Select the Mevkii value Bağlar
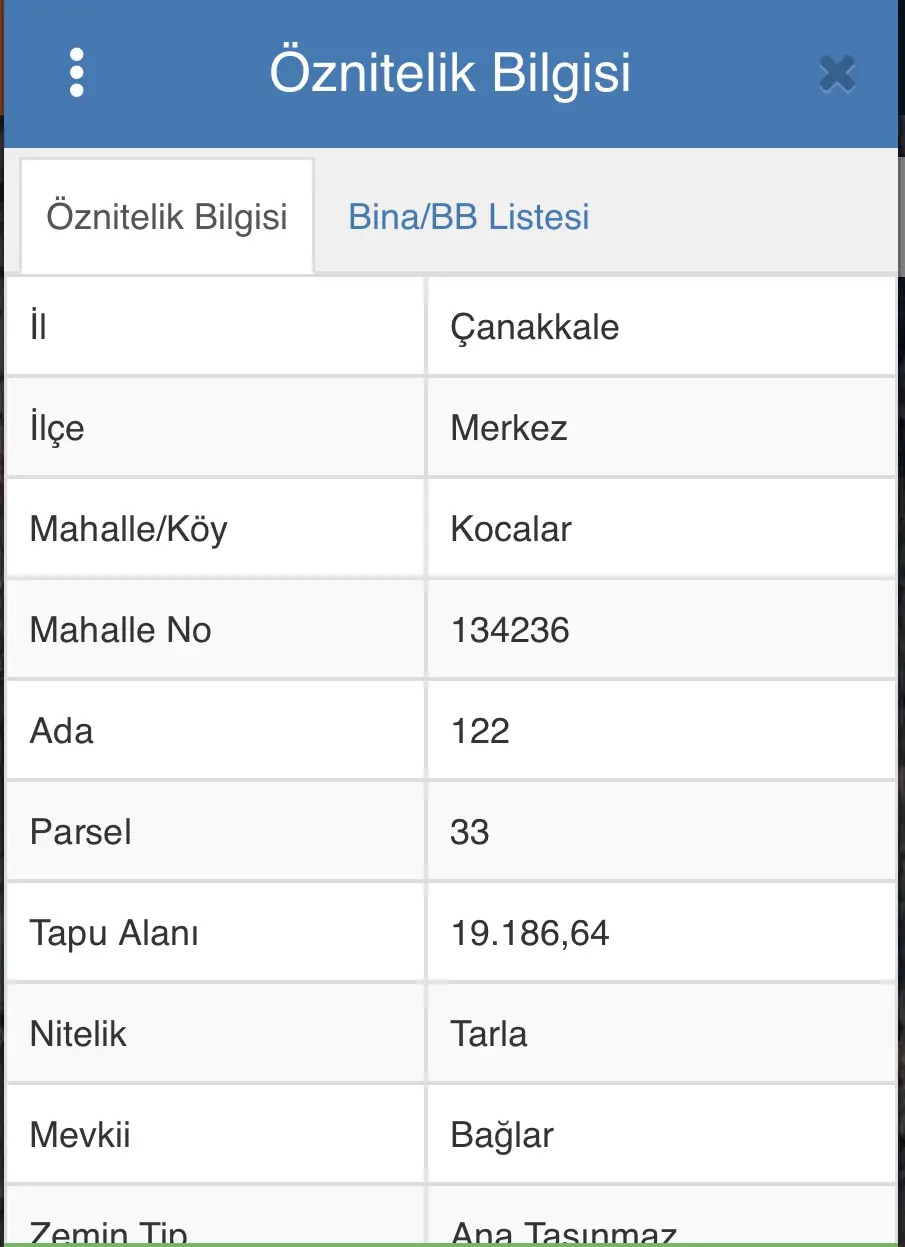This screenshot has width=905, height=1247. (x=502, y=1135)
